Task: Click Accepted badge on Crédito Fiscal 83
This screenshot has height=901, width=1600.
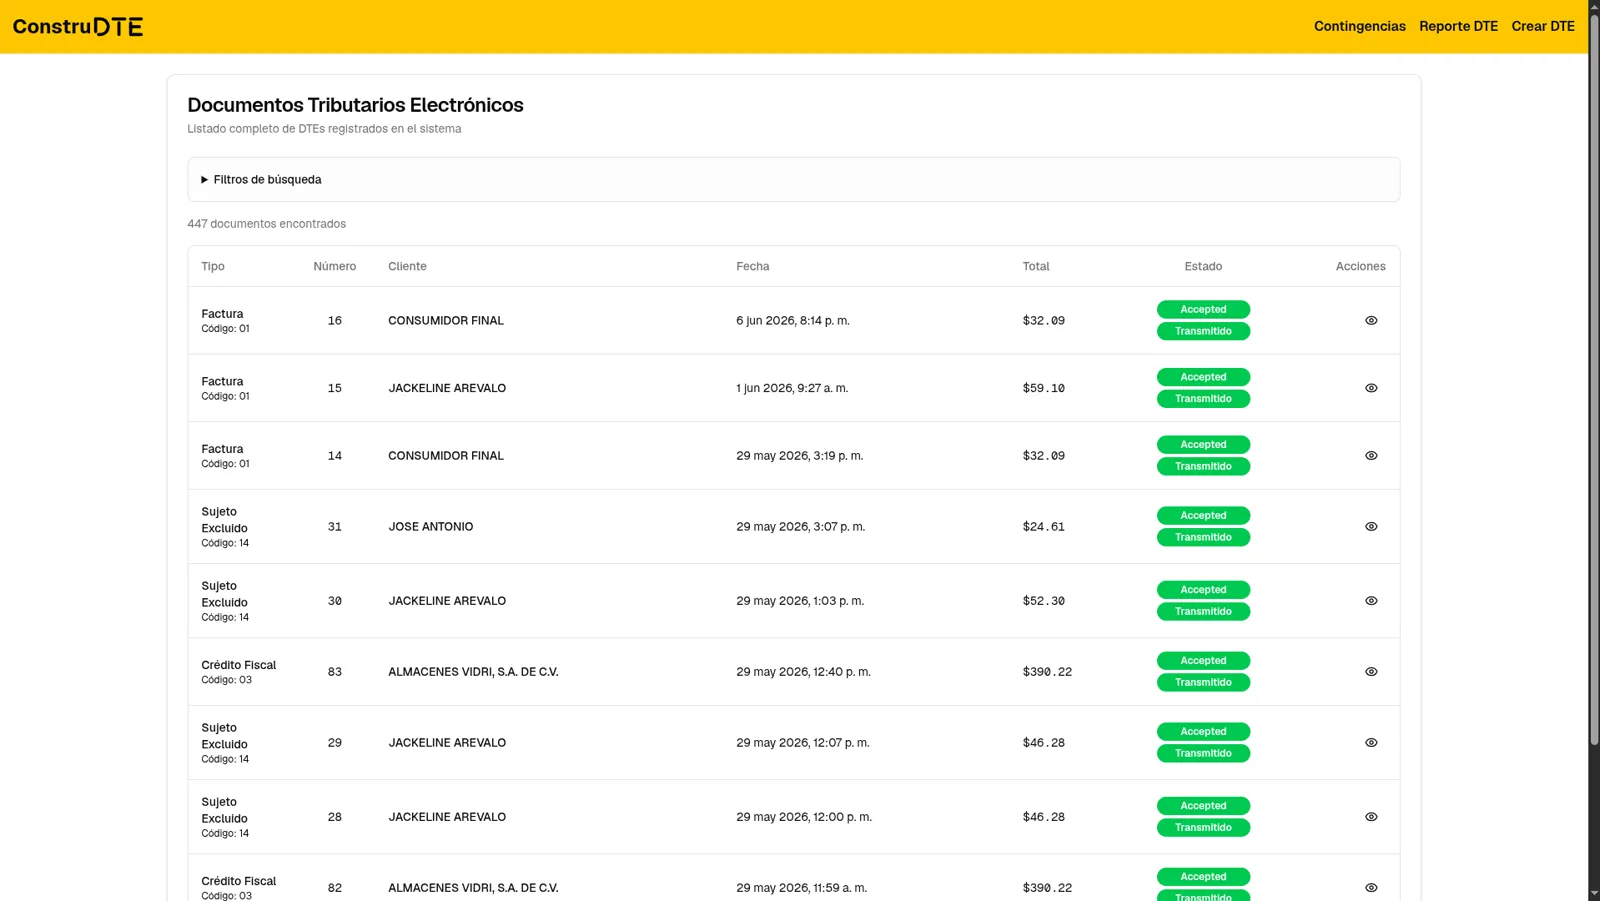Action: (x=1203, y=661)
